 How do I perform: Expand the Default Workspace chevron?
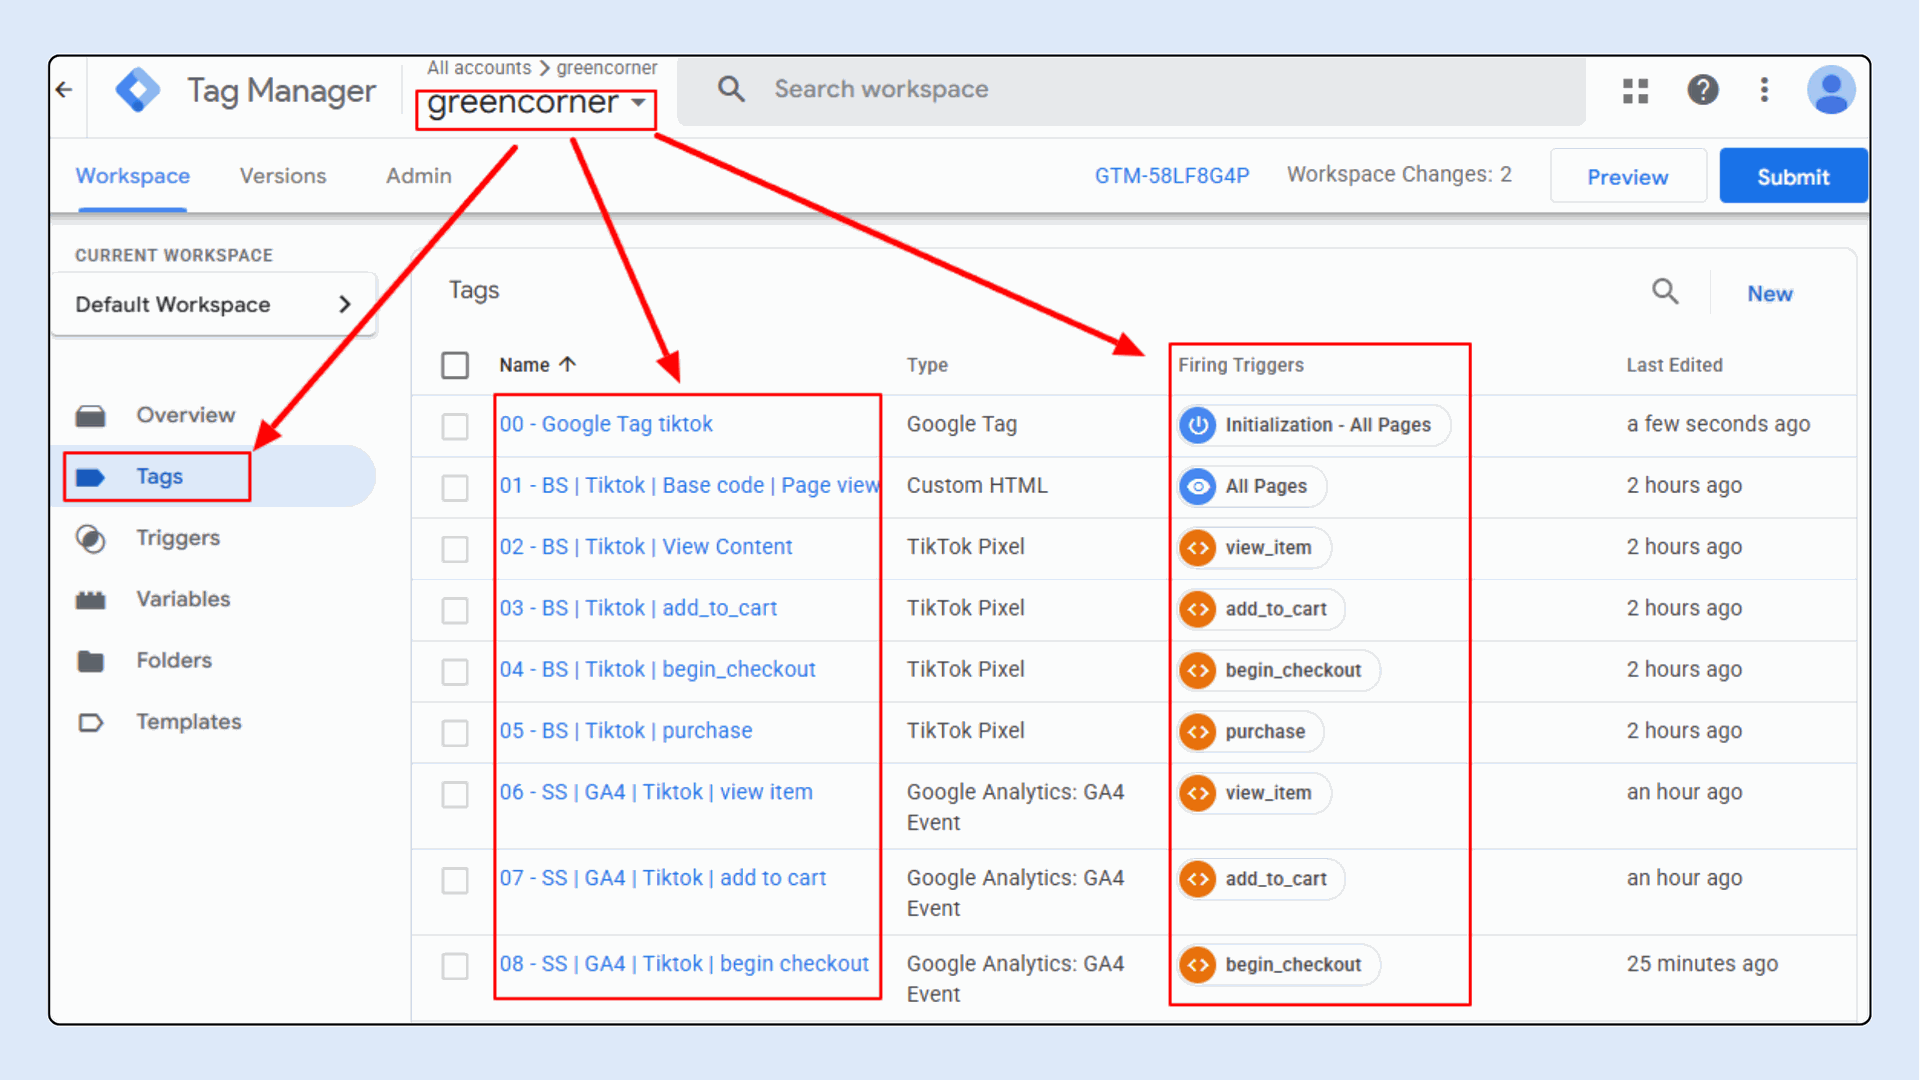coord(345,304)
